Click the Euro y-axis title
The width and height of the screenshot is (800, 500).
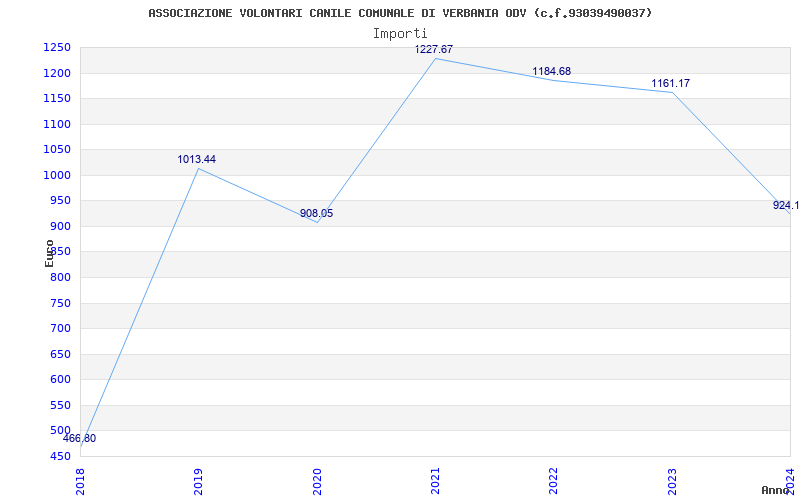coord(49,253)
